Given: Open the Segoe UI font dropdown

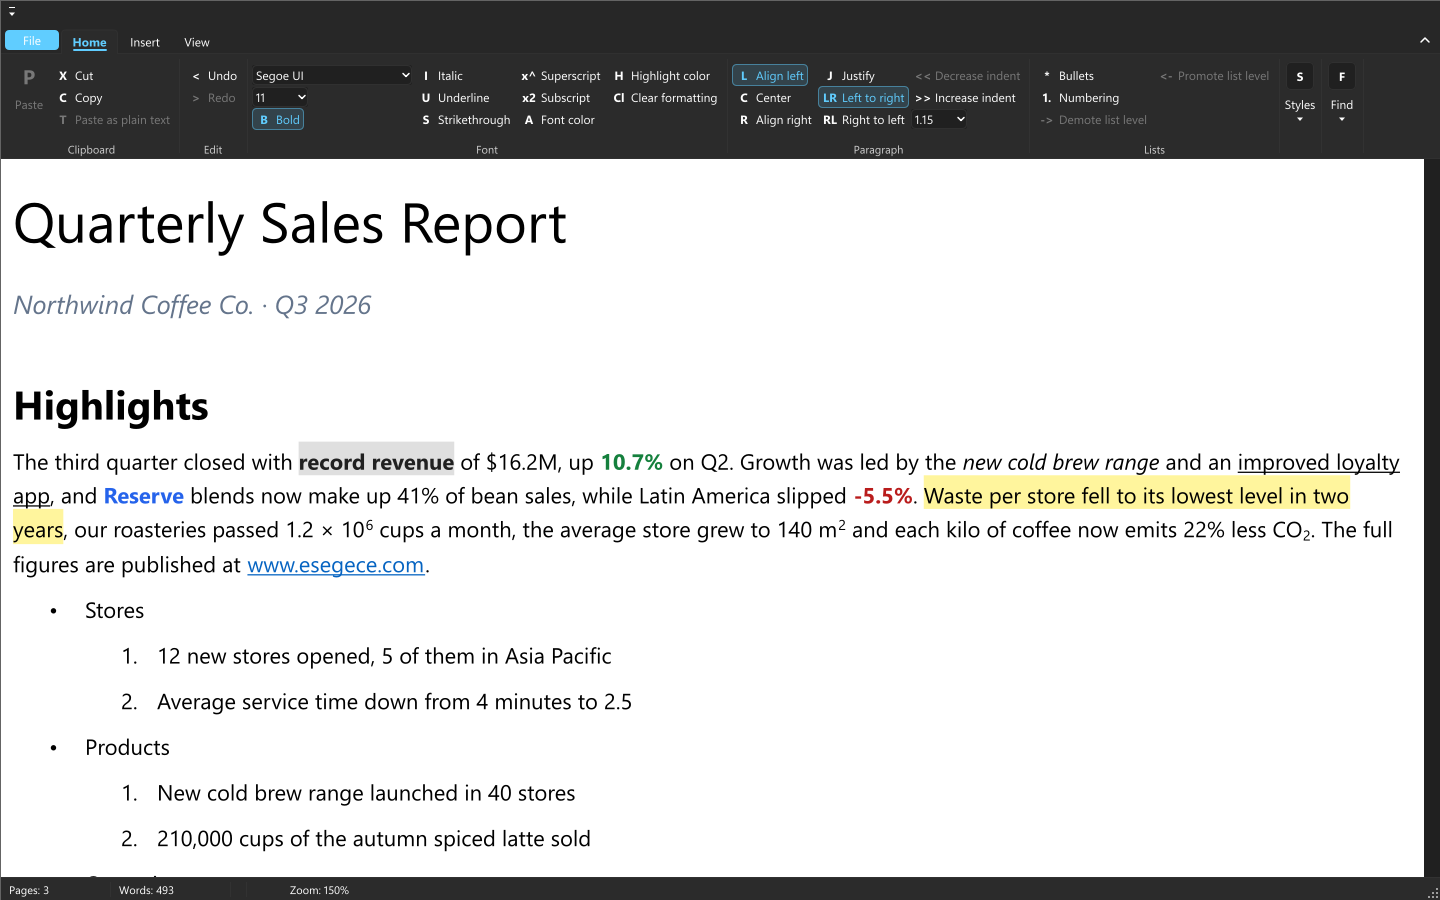Looking at the screenshot, I should point(332,76).
